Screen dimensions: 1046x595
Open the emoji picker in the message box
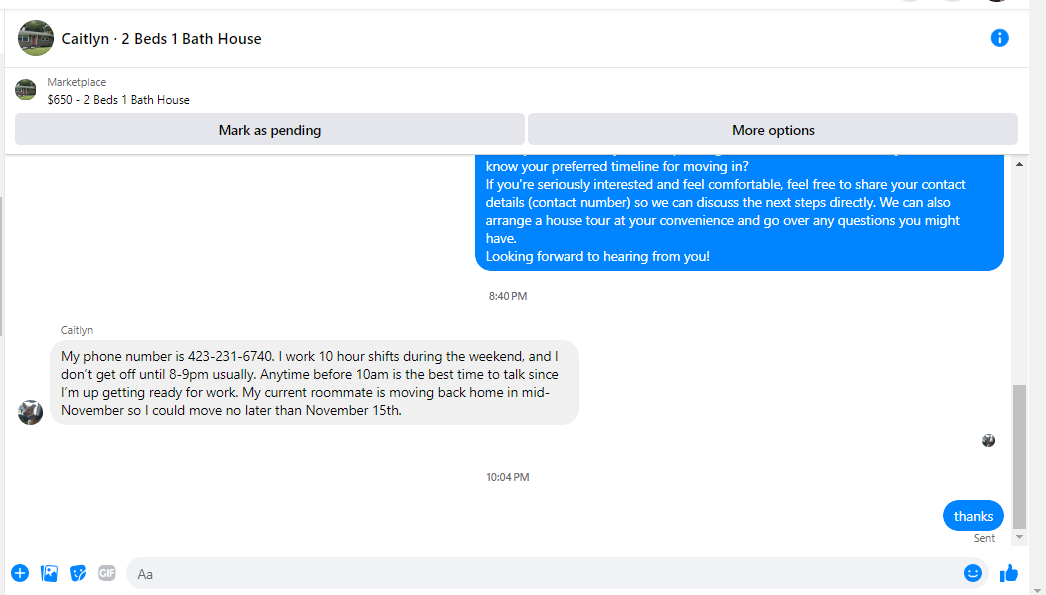(973, 573)
